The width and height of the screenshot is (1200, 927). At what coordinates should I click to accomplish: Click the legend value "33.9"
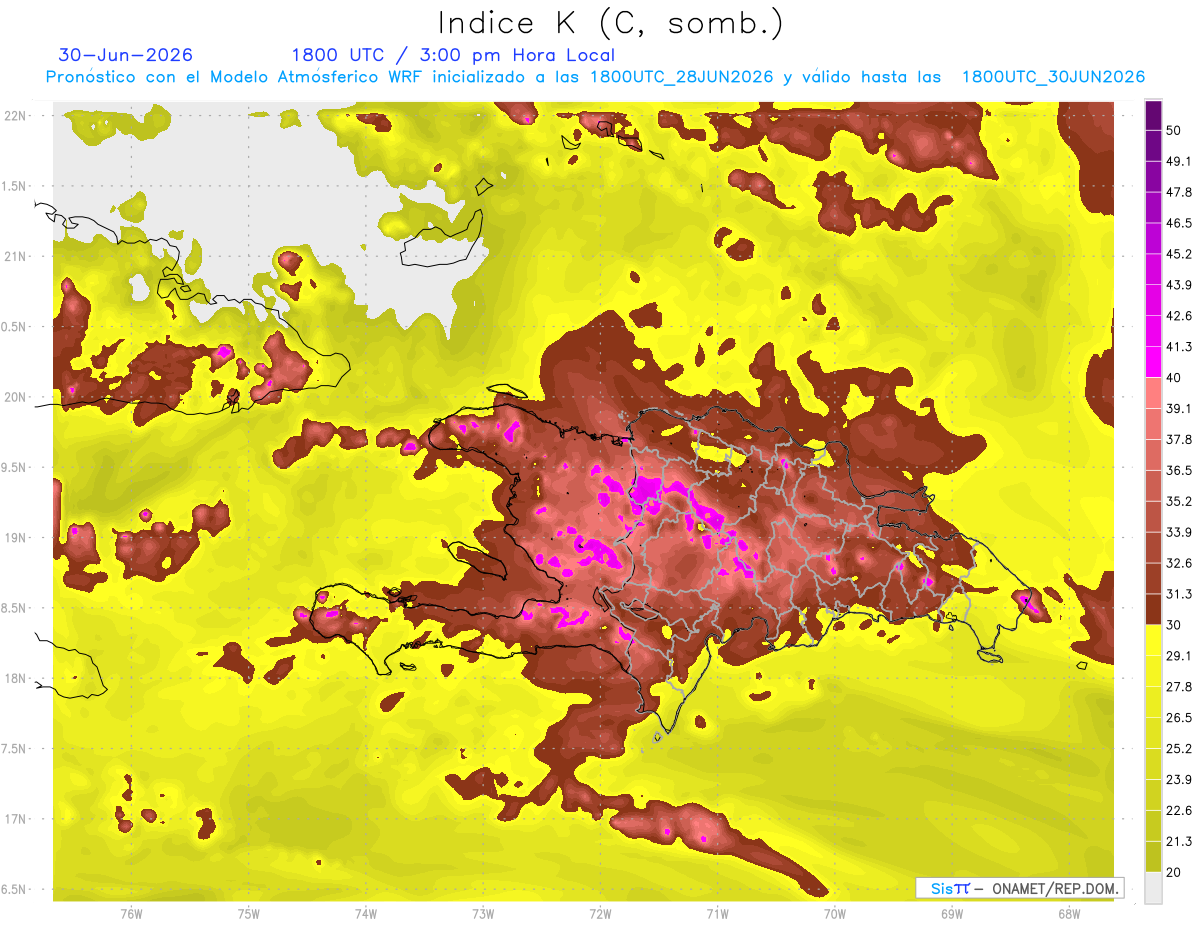coord(1179,532)
